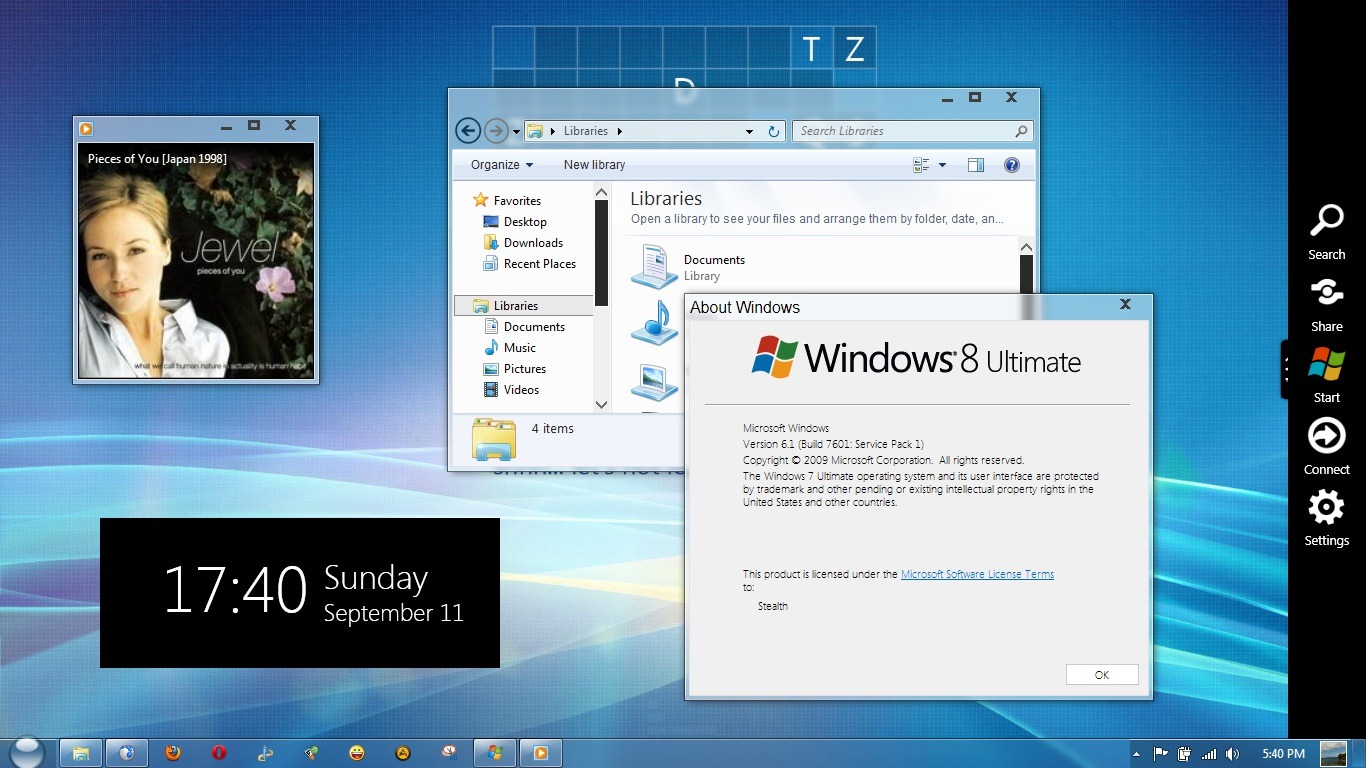Click the 17:40 Sunday clock gadget
This screenshot has height=768, width=1366.
(x=300, y=593)
